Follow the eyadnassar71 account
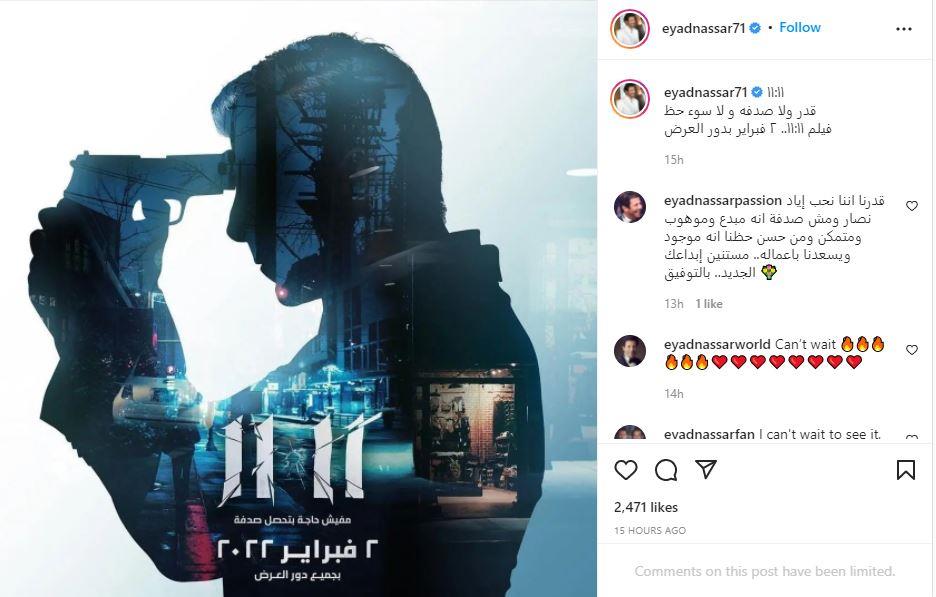 click(x=799, y=27)
